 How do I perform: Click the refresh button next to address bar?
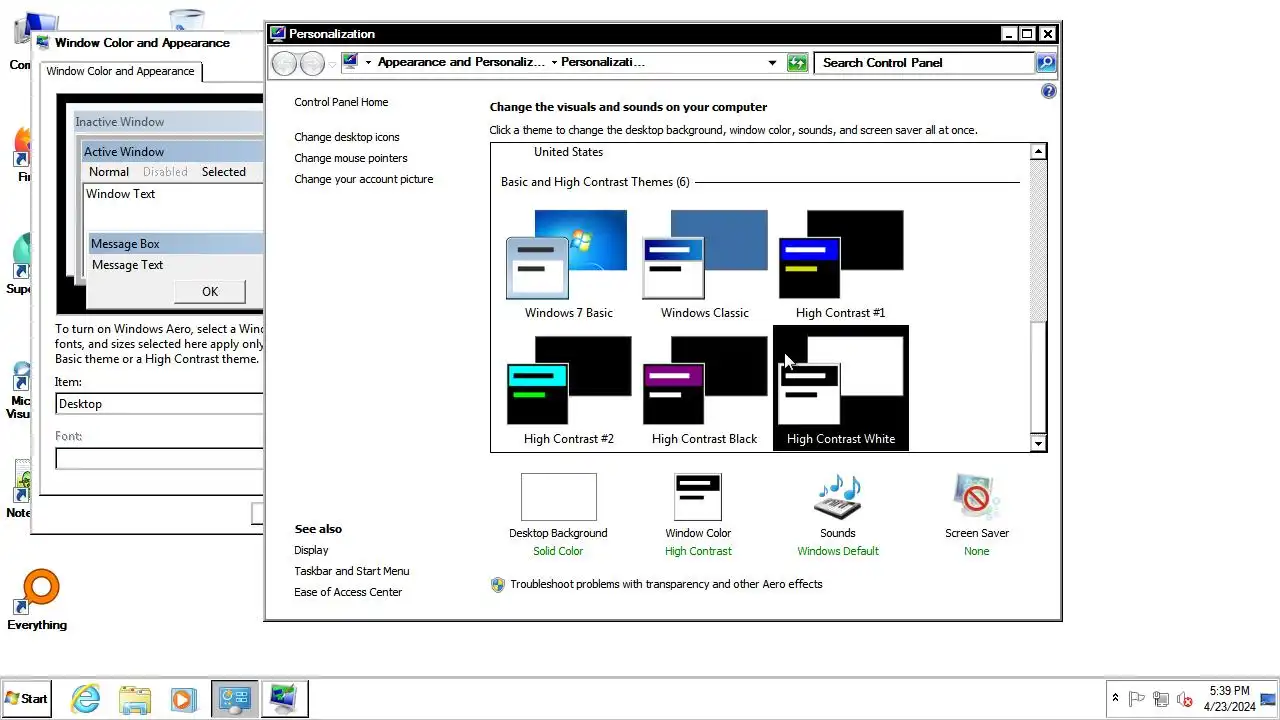point(797,63)
